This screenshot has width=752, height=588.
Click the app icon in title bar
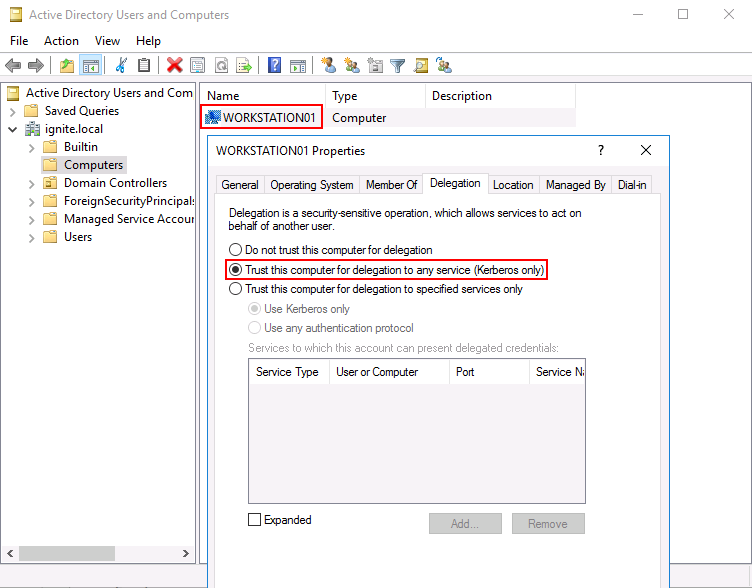pos(16,15)
